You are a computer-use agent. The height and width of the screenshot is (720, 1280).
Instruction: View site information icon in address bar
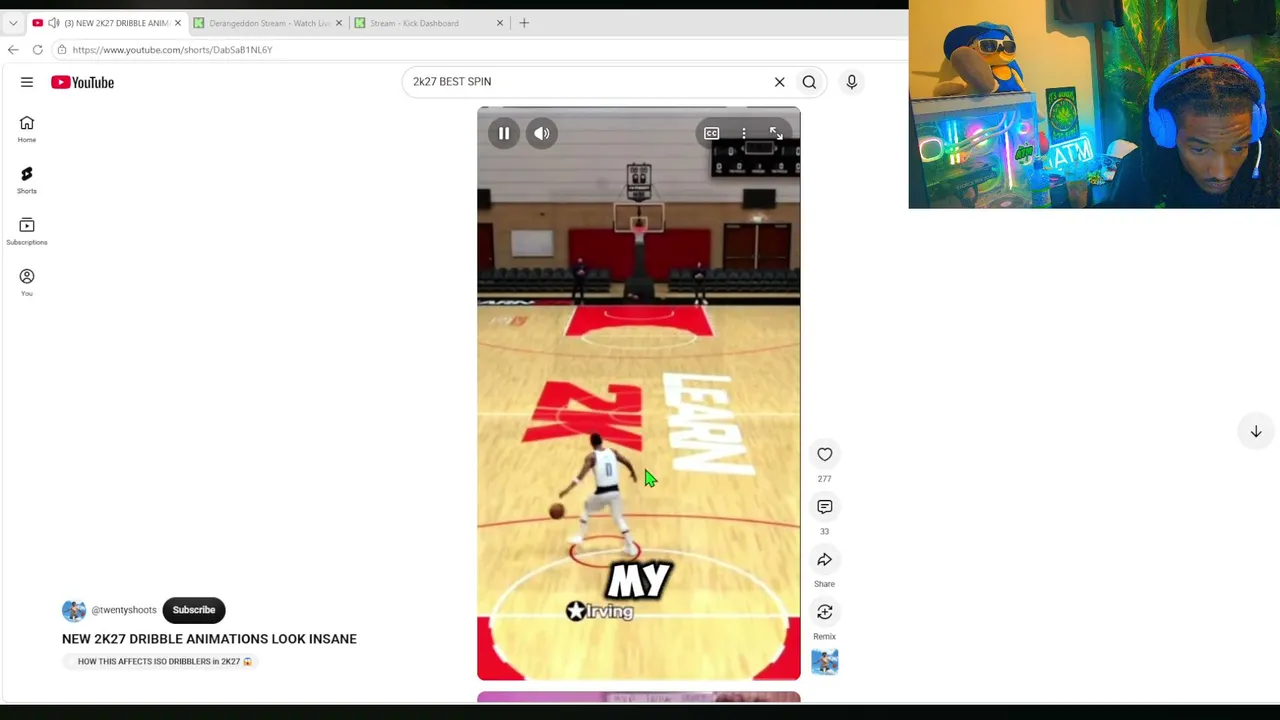click(62, 50)
